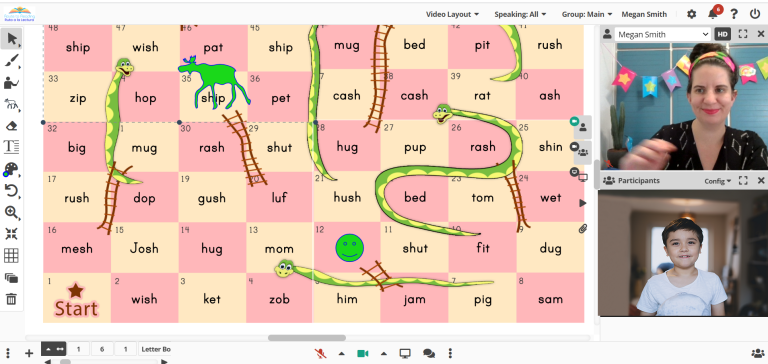Image resolution: width=768 pixels, height=364 pixels.
Task: Click the power logout icon
Action: click(x=755, y=14)
